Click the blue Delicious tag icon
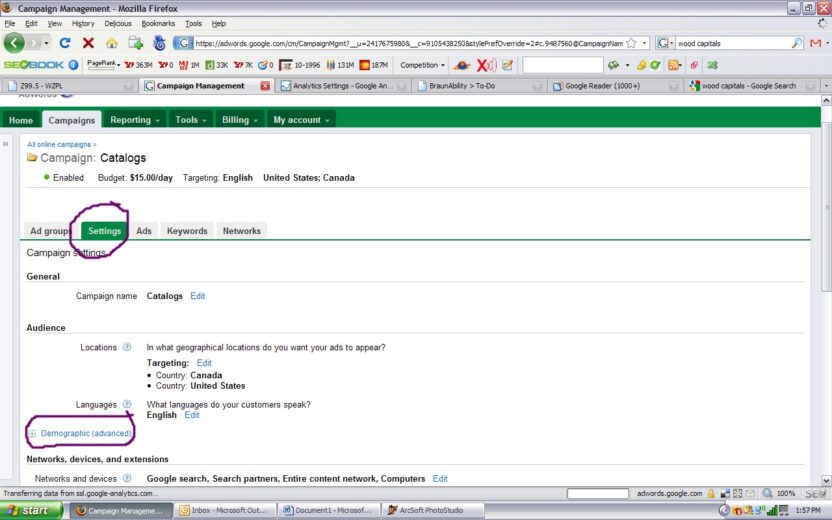The width and height of the screenshot is (832, 520). click(159, 43)
